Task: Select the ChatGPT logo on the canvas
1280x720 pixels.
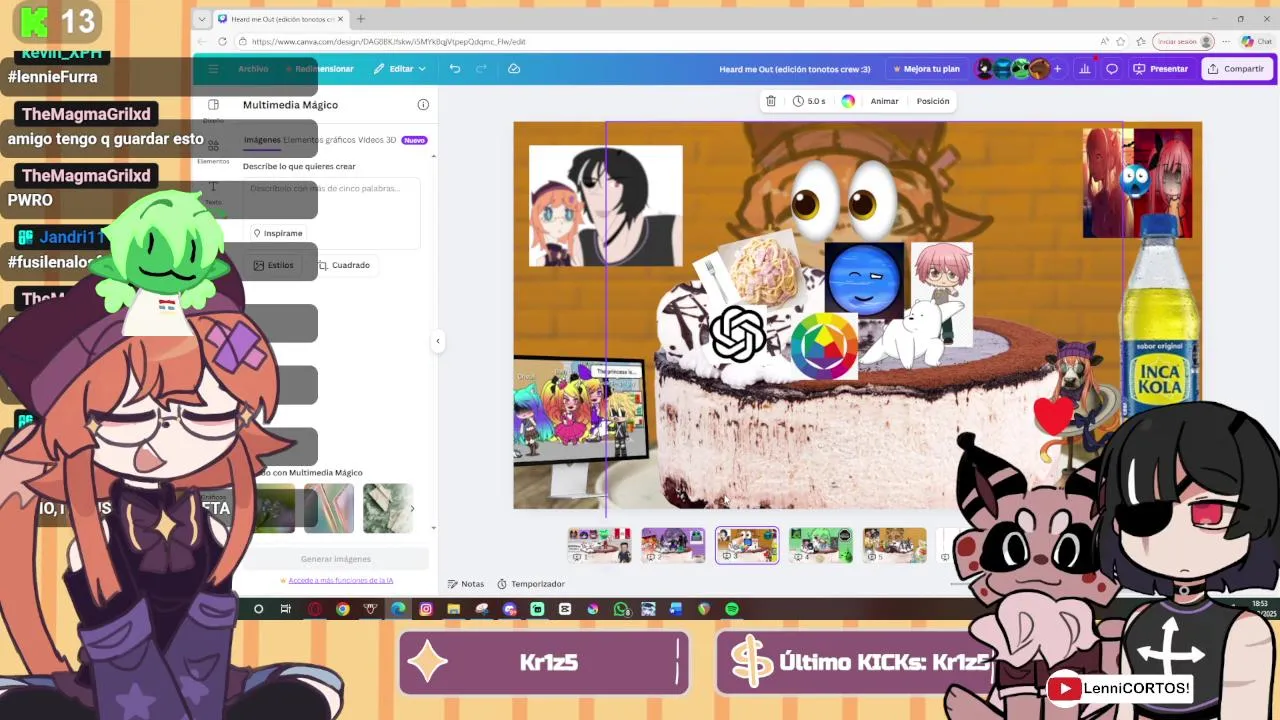Action: pyautogui.click(x=738, y=334)
